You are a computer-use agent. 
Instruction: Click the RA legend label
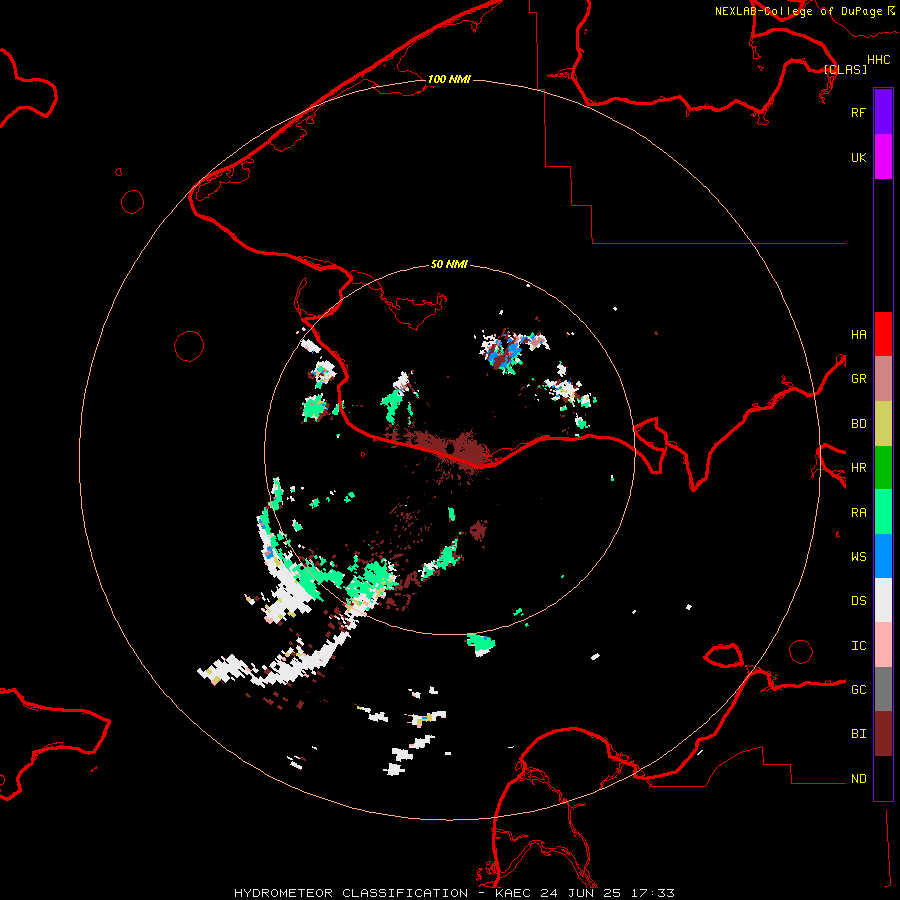click(x=858, y=512)
